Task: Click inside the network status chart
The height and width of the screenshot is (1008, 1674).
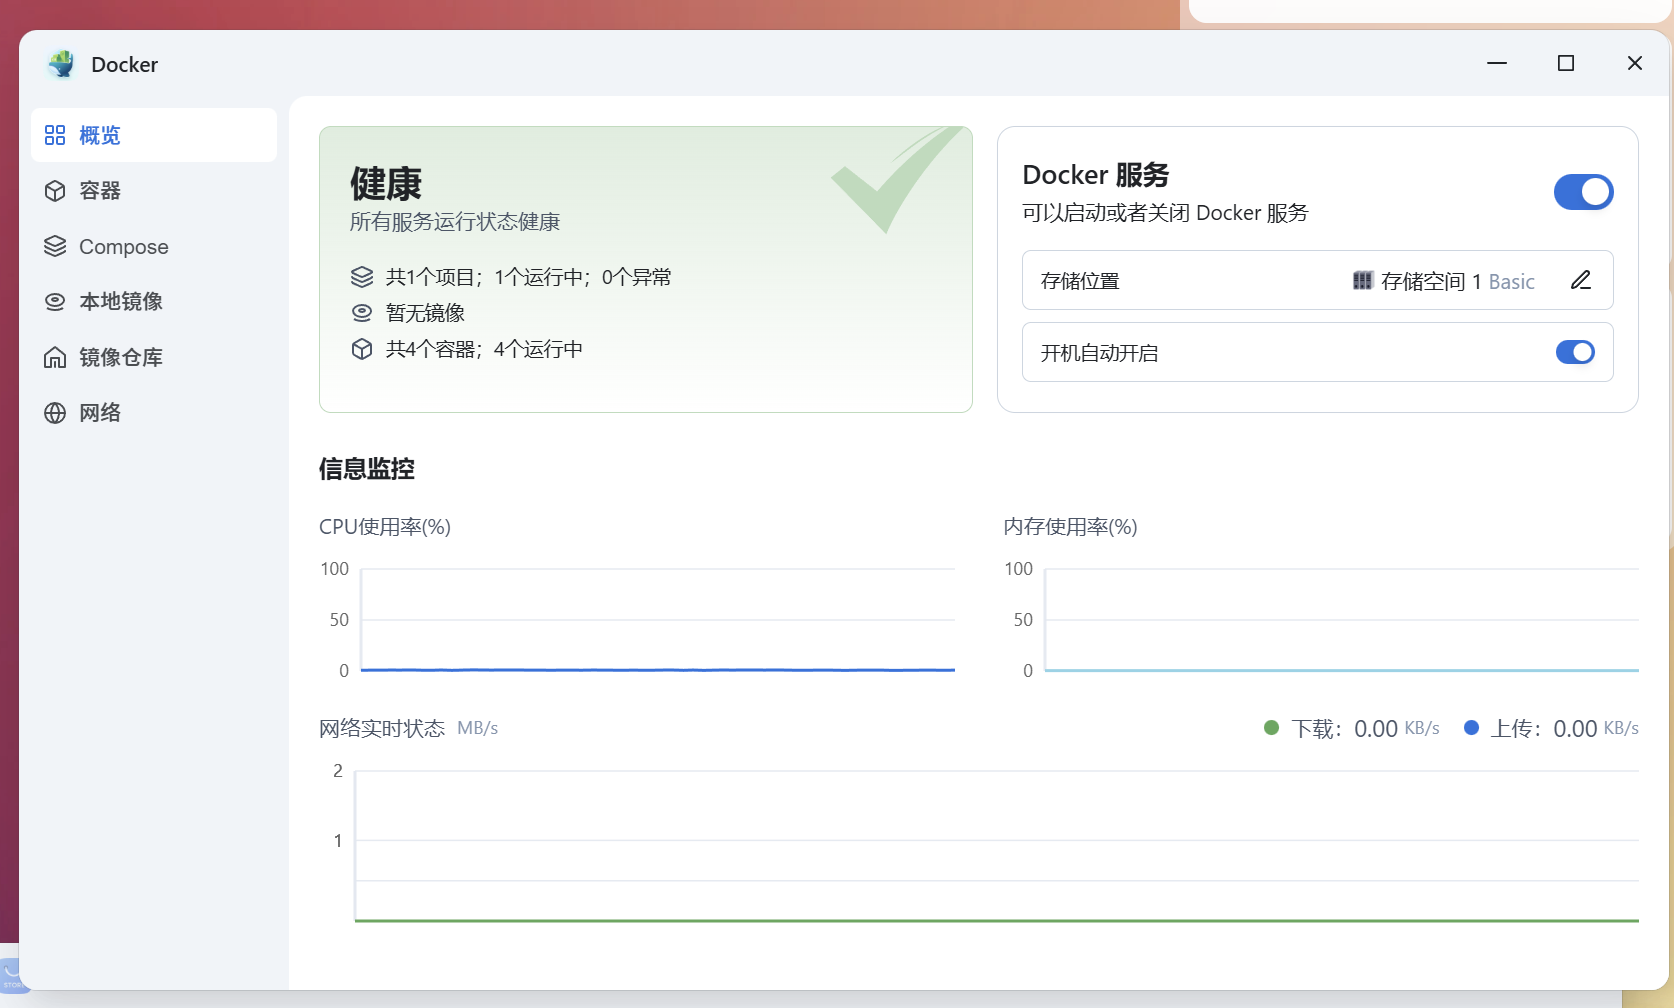Action: [x=997, y=846]
